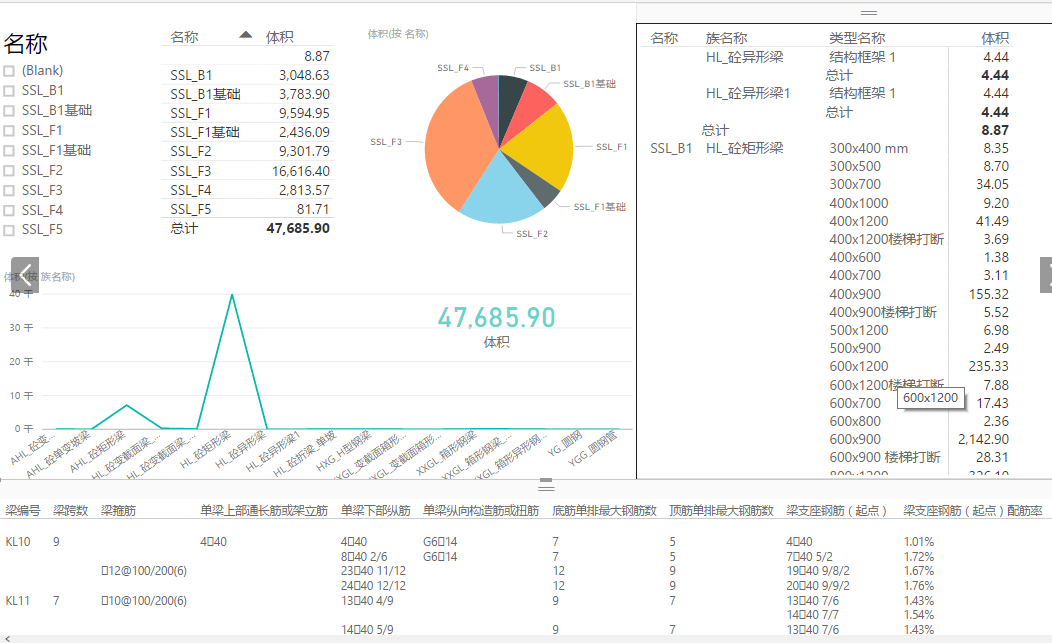
Task: Check the SSL_B1 filter checkbox
Action: (9, 91)
